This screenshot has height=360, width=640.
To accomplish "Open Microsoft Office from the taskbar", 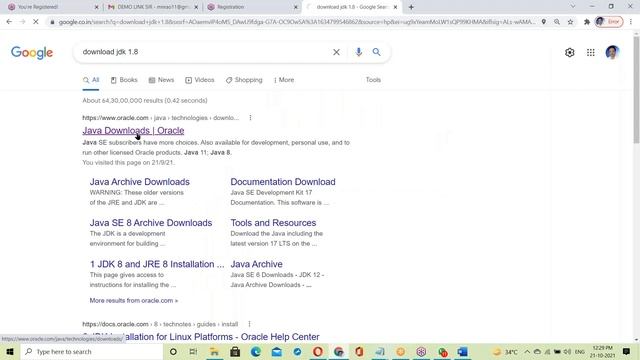I will (x=359, y=352).
